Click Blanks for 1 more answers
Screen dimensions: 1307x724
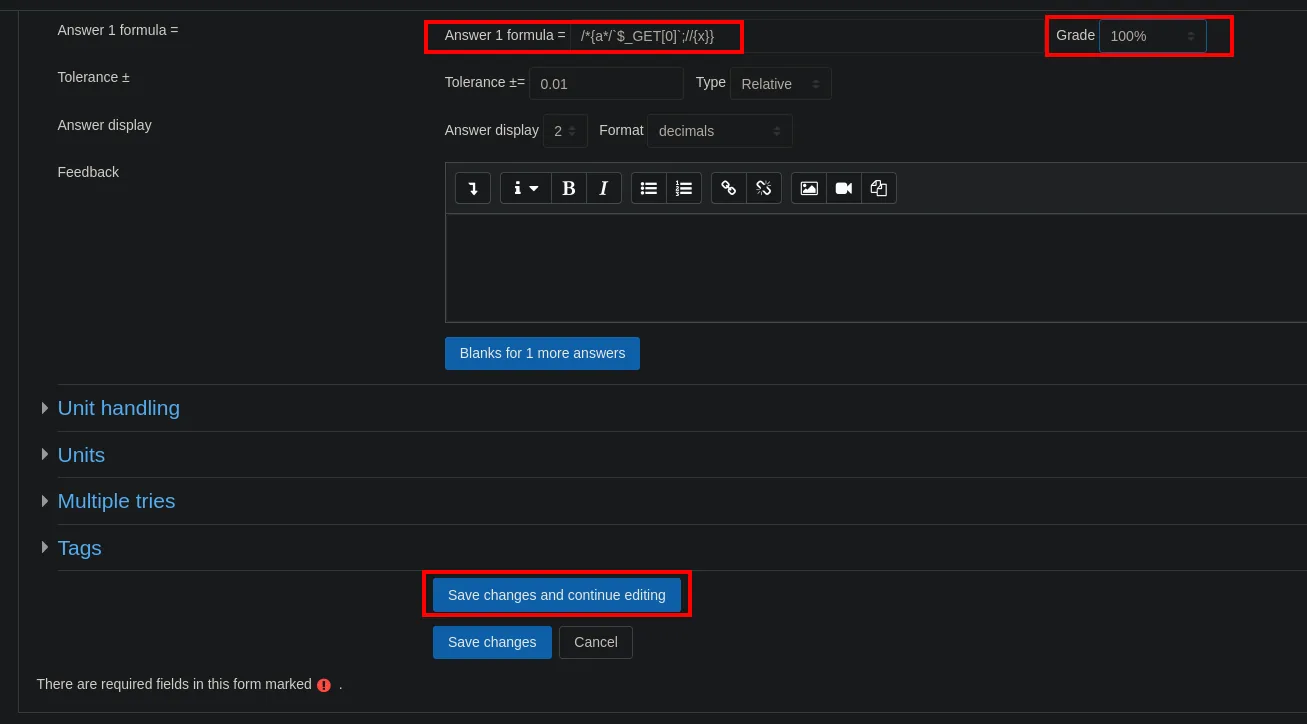[542, 353]
